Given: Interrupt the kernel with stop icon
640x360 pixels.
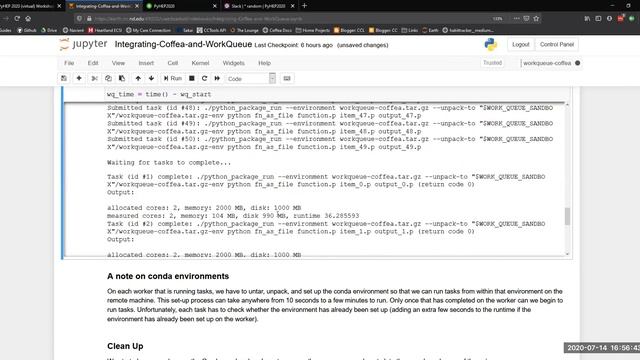Looking at the screenshot, I should tap(191, 78).
